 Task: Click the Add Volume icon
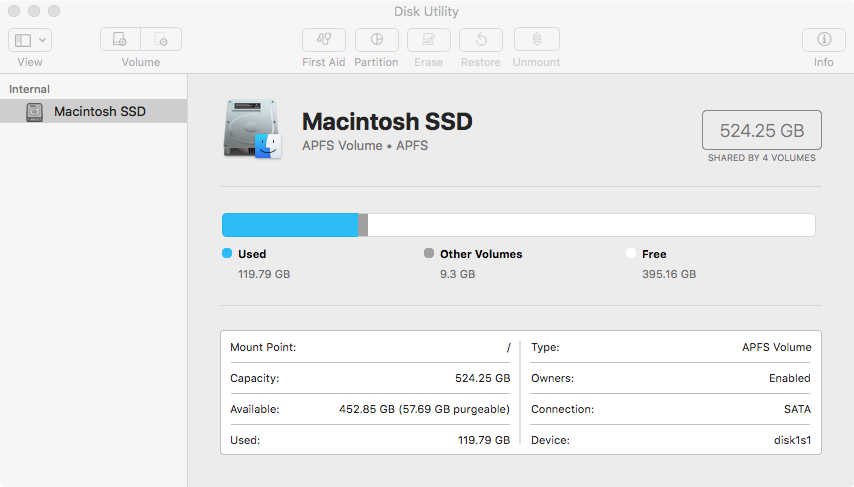pos(120,39)
